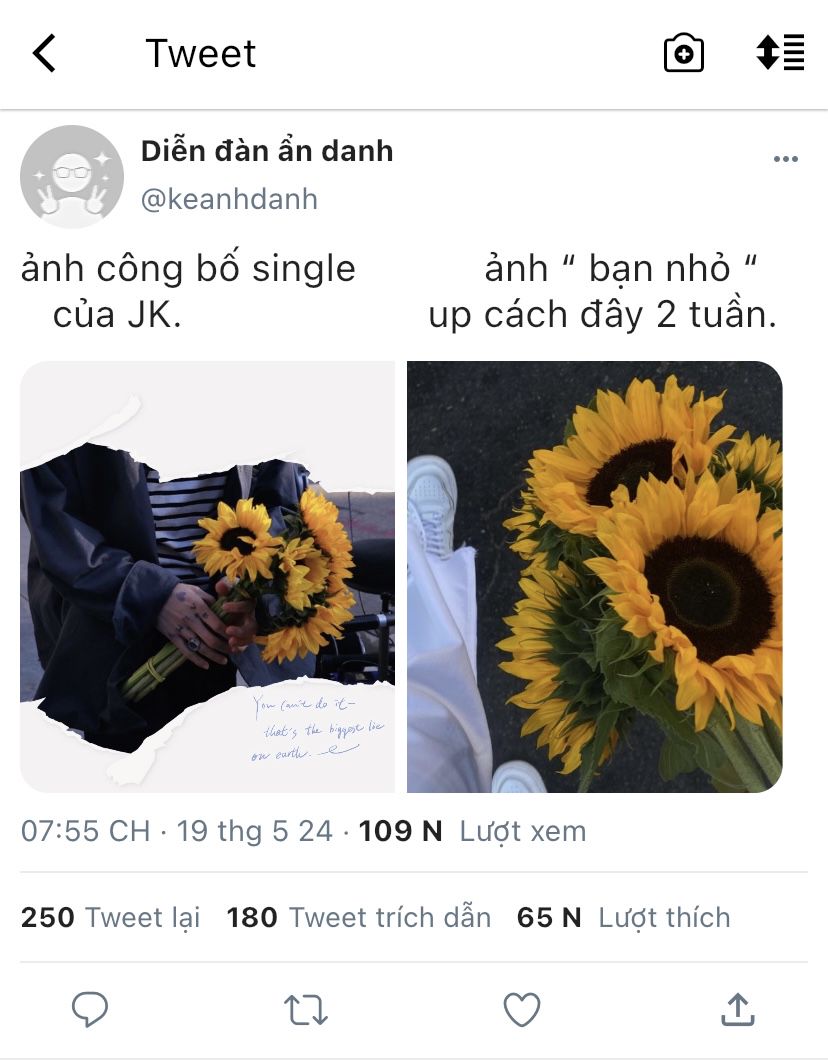
Task: Tap the 07:55 CH timestamp
Action: tap(86, 831)
